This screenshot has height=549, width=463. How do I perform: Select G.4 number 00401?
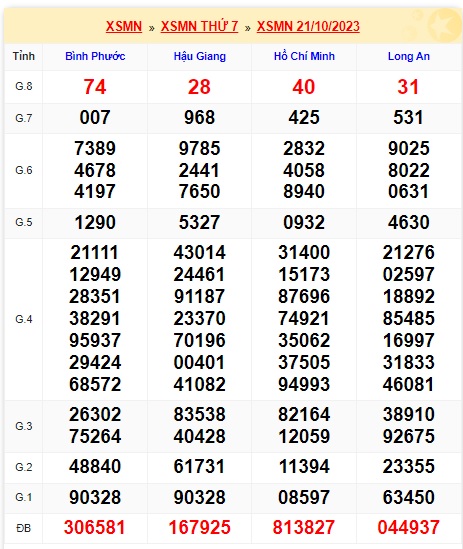[199, 362]
